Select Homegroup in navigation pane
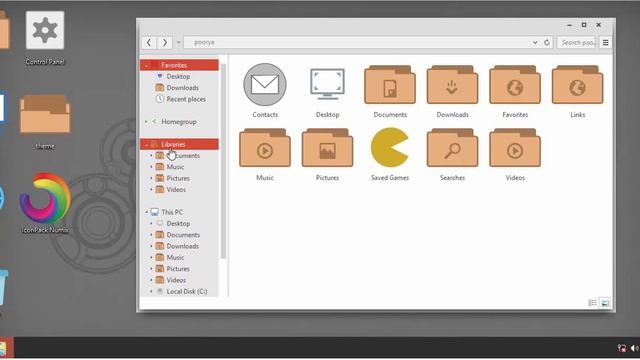This screenshot has width=640, height=360. (178, 122)
